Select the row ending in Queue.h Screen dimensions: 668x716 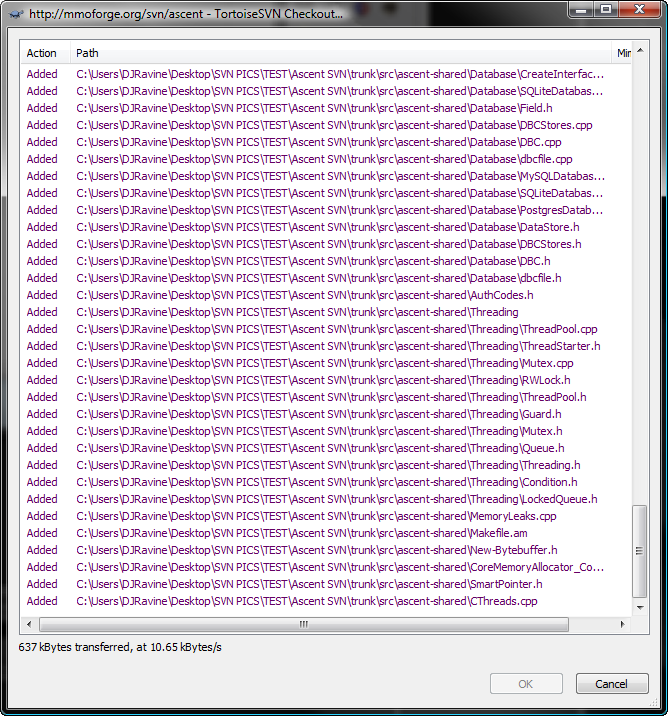tap(326, 448)
